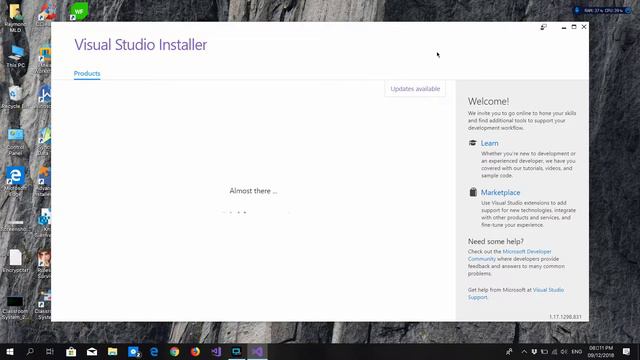
Task: Launch Google Chrome from the taskbar
Action: point(175,351)
